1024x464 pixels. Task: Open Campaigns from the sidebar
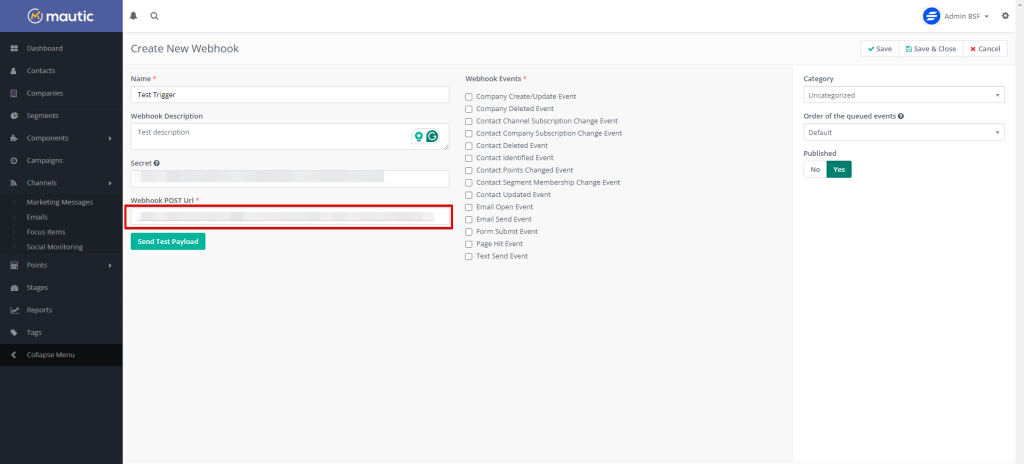(44, 161)
